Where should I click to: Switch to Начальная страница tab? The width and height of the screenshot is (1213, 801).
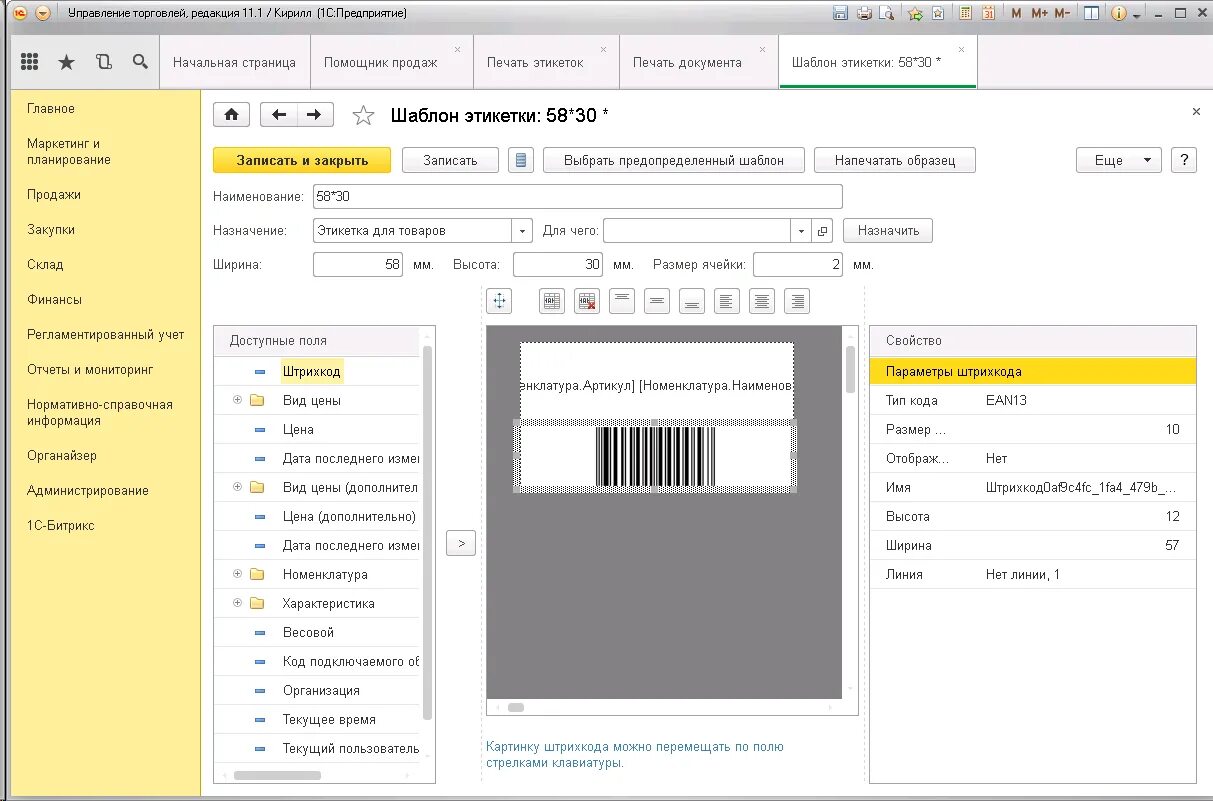tap(234, 62)
